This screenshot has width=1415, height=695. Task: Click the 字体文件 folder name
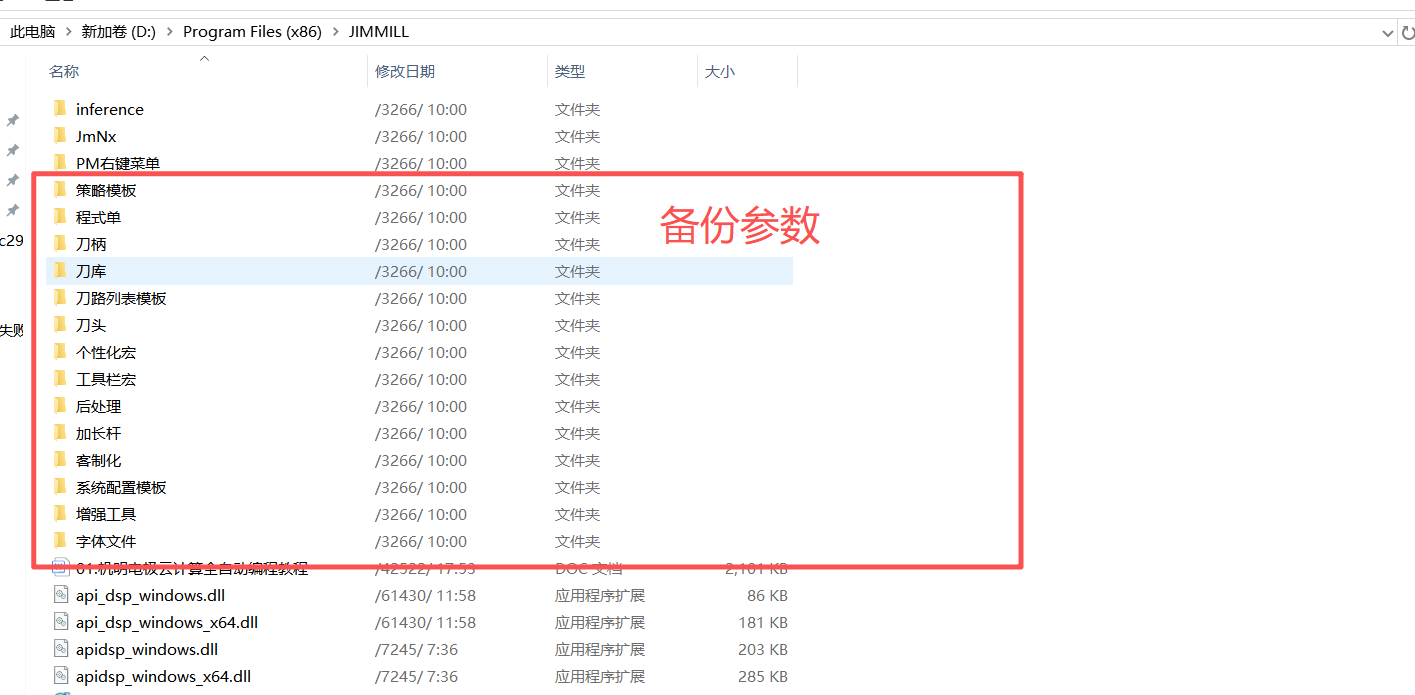[106, 541]
